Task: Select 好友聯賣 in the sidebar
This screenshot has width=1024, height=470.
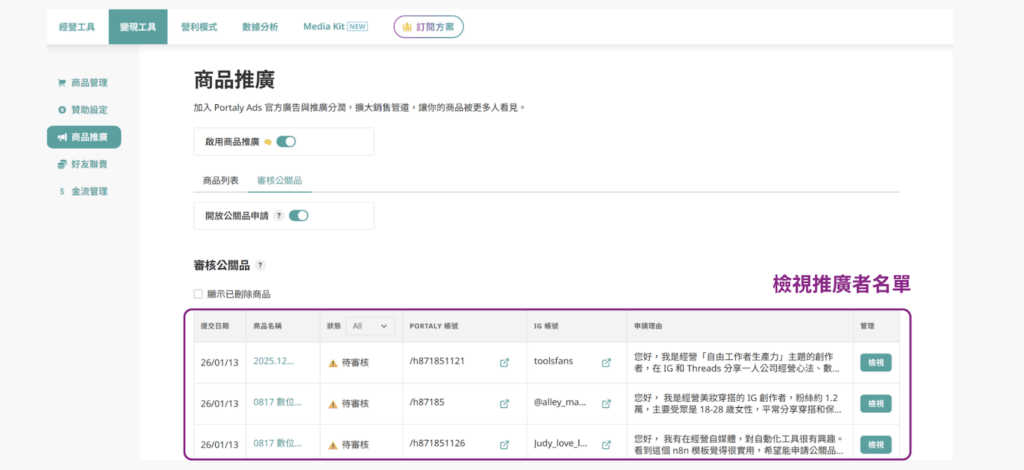Action: point(88,164)
